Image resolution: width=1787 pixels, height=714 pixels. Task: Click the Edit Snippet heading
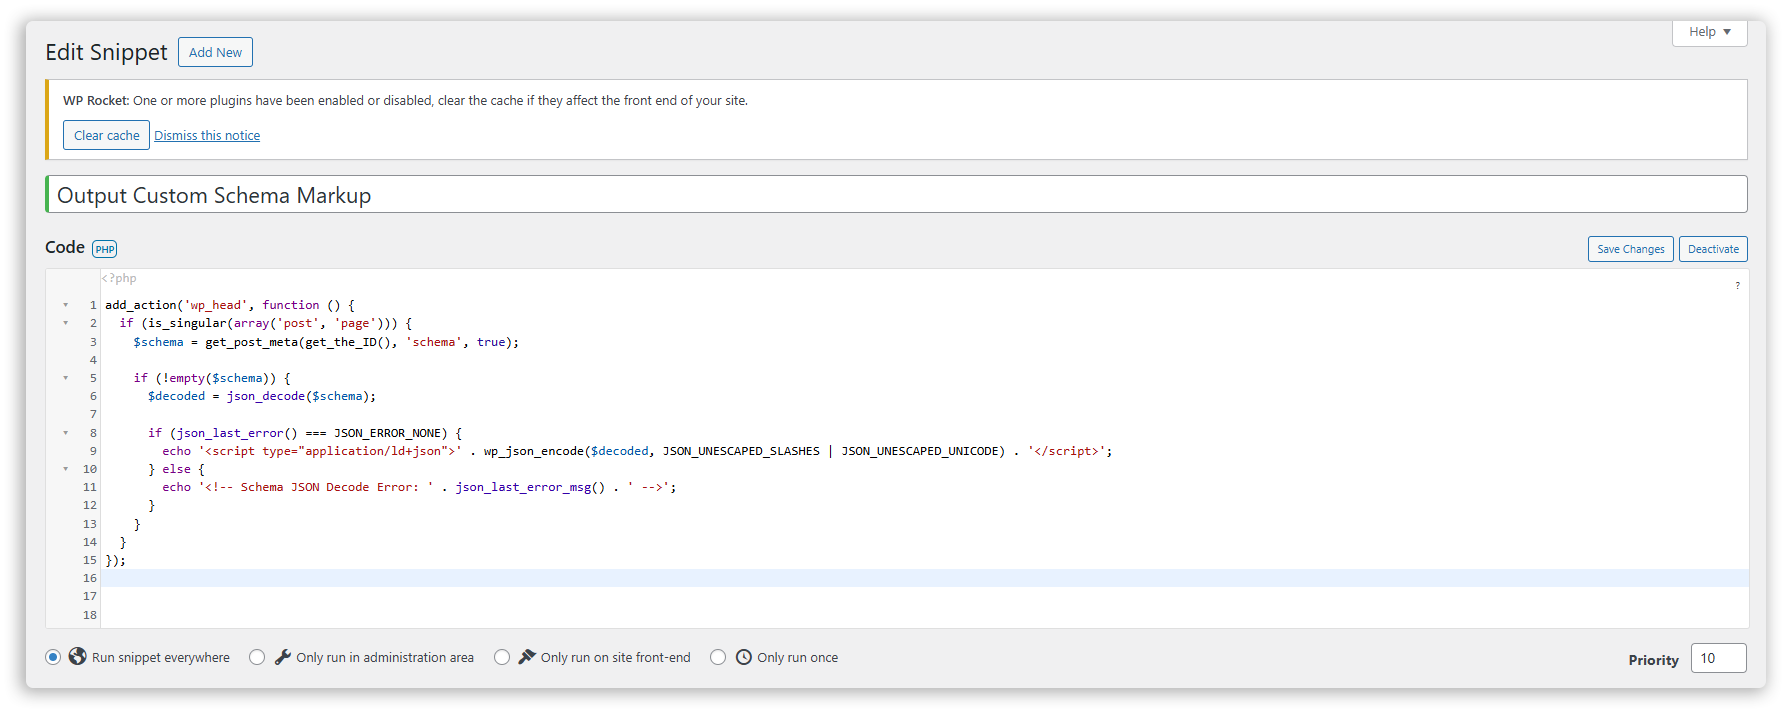pyautogui.click(x=106, y=52)
